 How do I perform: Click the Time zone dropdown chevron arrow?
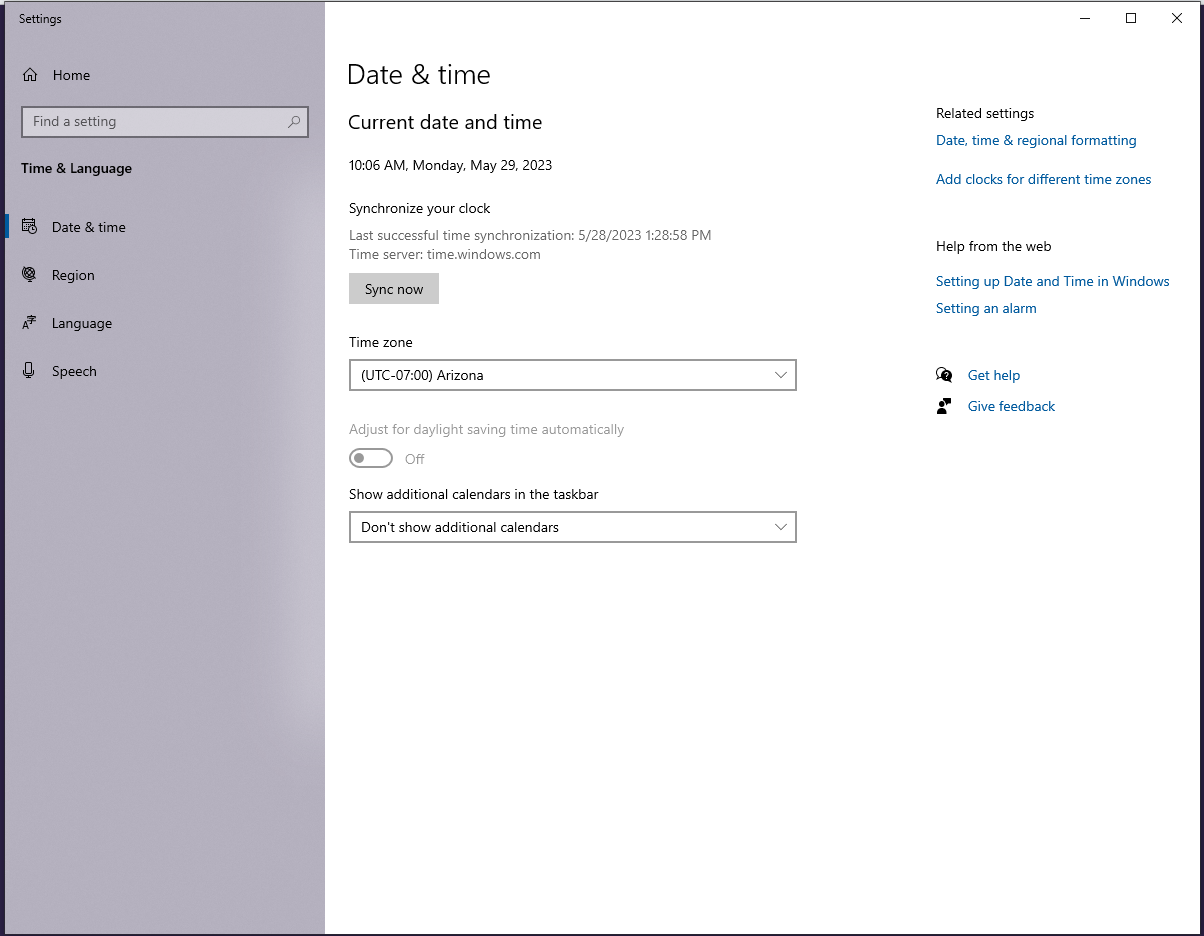[x=781, y=375]
